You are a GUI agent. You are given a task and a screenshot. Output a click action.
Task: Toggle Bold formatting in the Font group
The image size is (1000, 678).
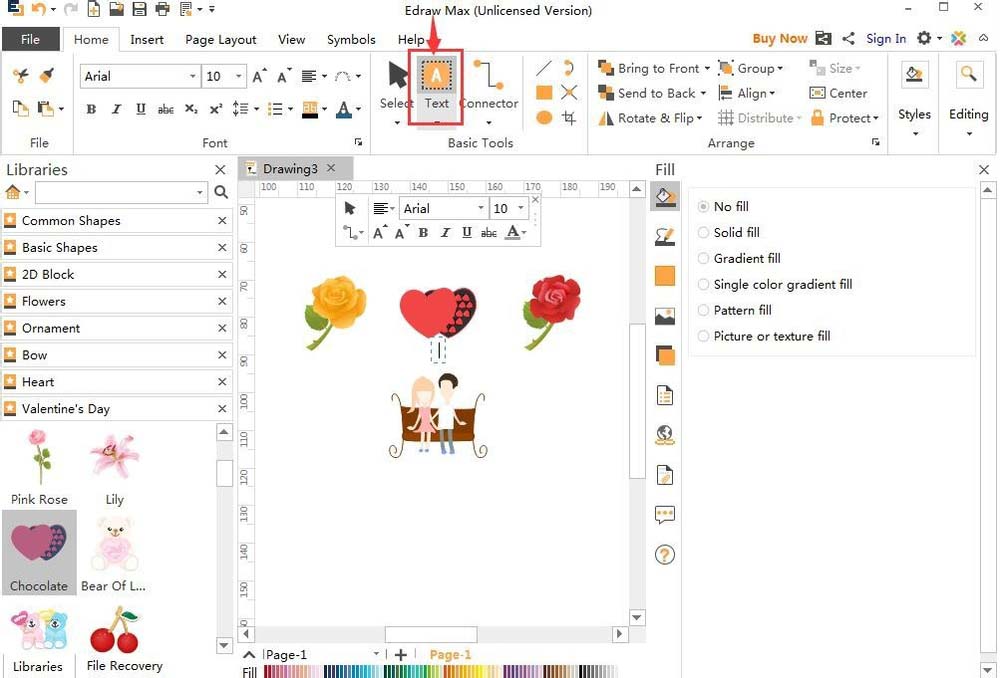tap(91, 109)
